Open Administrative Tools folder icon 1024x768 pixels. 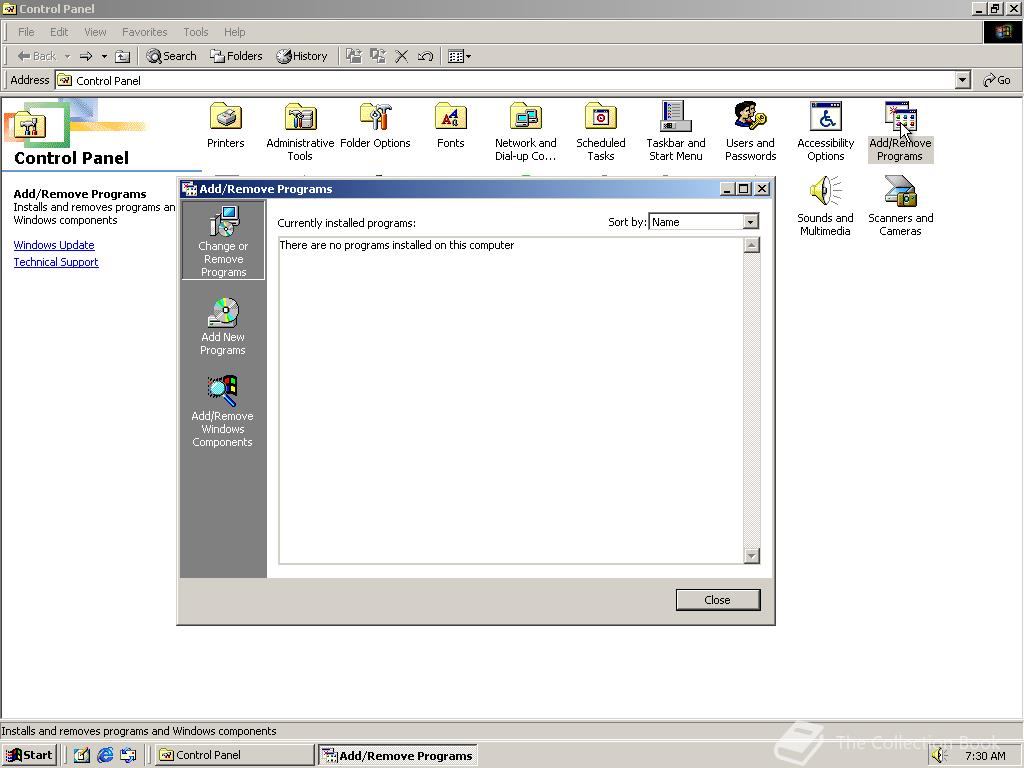pyautogui.click(x=300, y=132)
